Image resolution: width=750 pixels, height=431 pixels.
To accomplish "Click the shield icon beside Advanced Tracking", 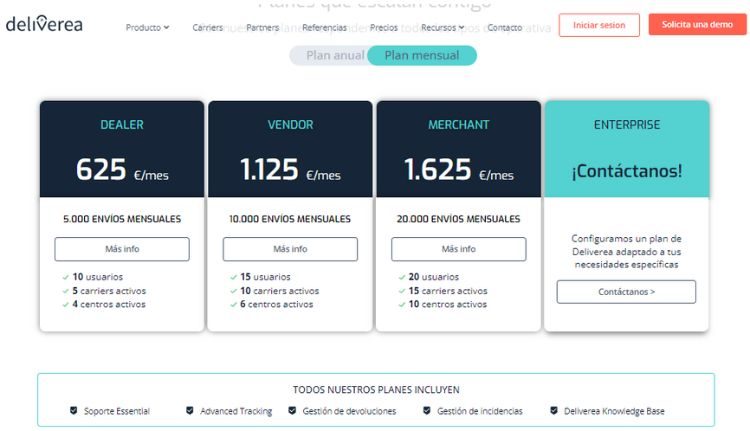I will (x=190, y=410).
